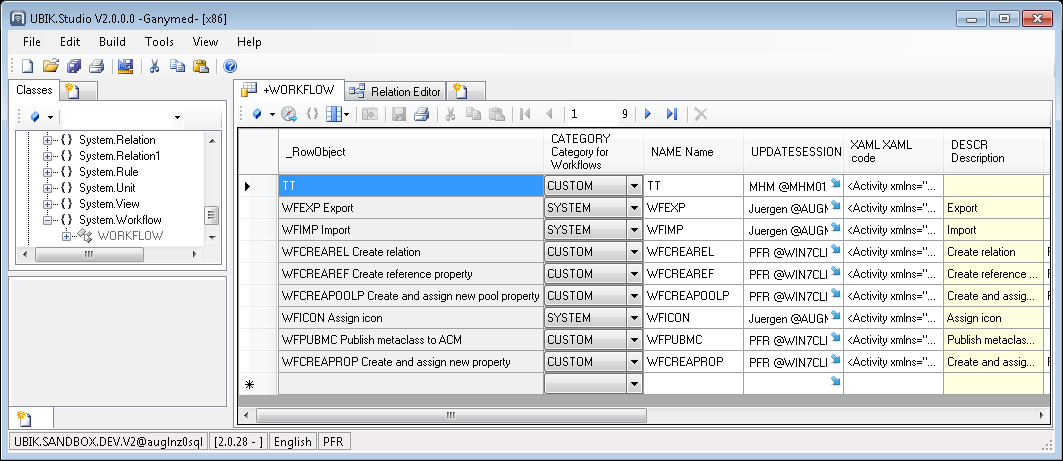This screenshot has height=461, width=1063.
Task: Click the Print icon in the main toolbar
Action: 96,67
